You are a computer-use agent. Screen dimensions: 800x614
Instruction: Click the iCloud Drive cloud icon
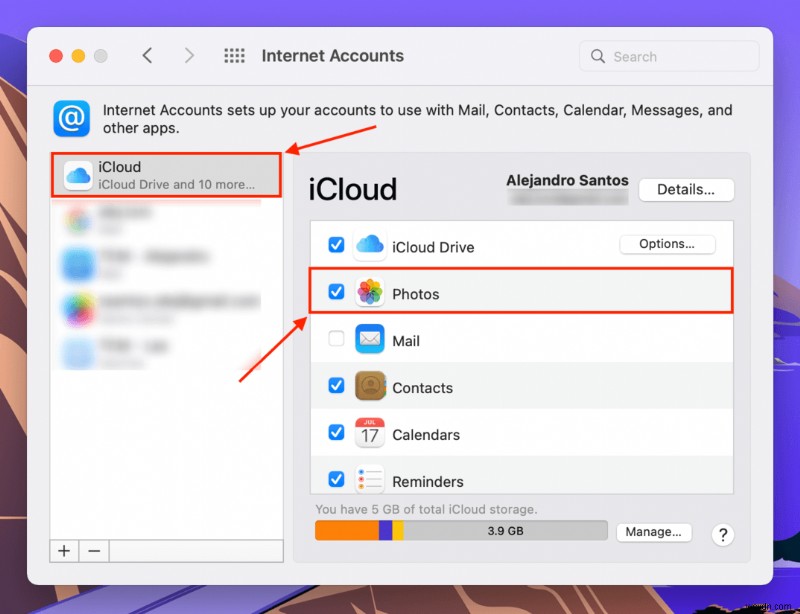tap(370, 246)
